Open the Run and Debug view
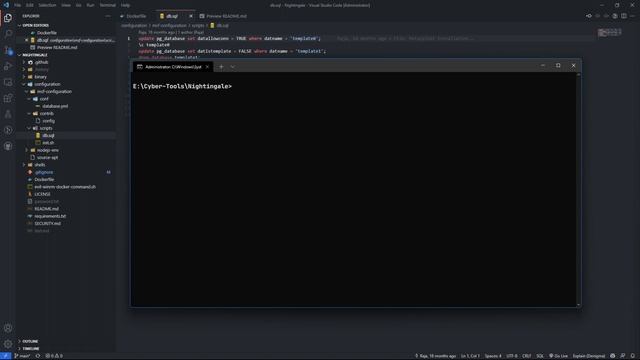The image size is (640, 360). (x=8, y=66)
